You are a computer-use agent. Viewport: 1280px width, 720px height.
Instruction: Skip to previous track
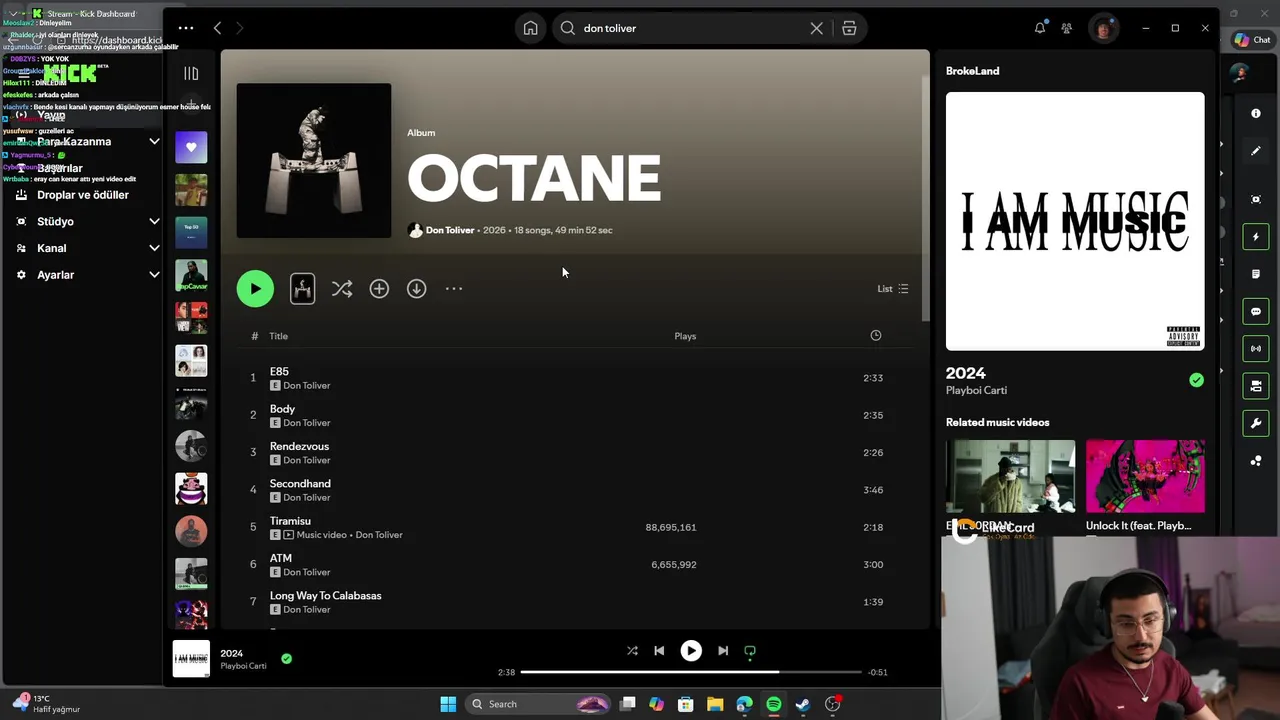click(659, 651)
